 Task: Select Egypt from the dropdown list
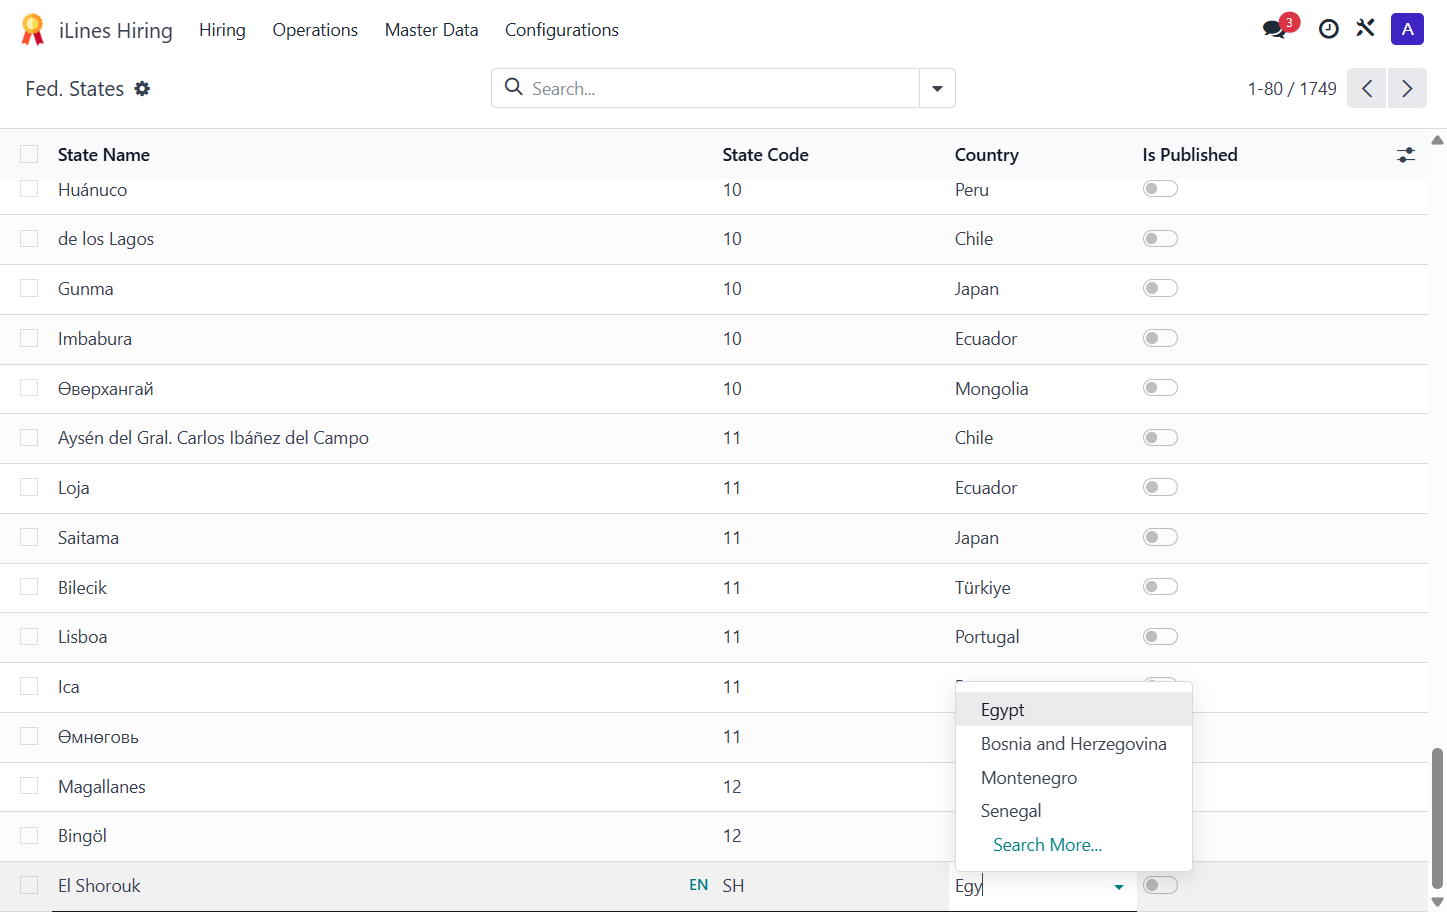1074,710
